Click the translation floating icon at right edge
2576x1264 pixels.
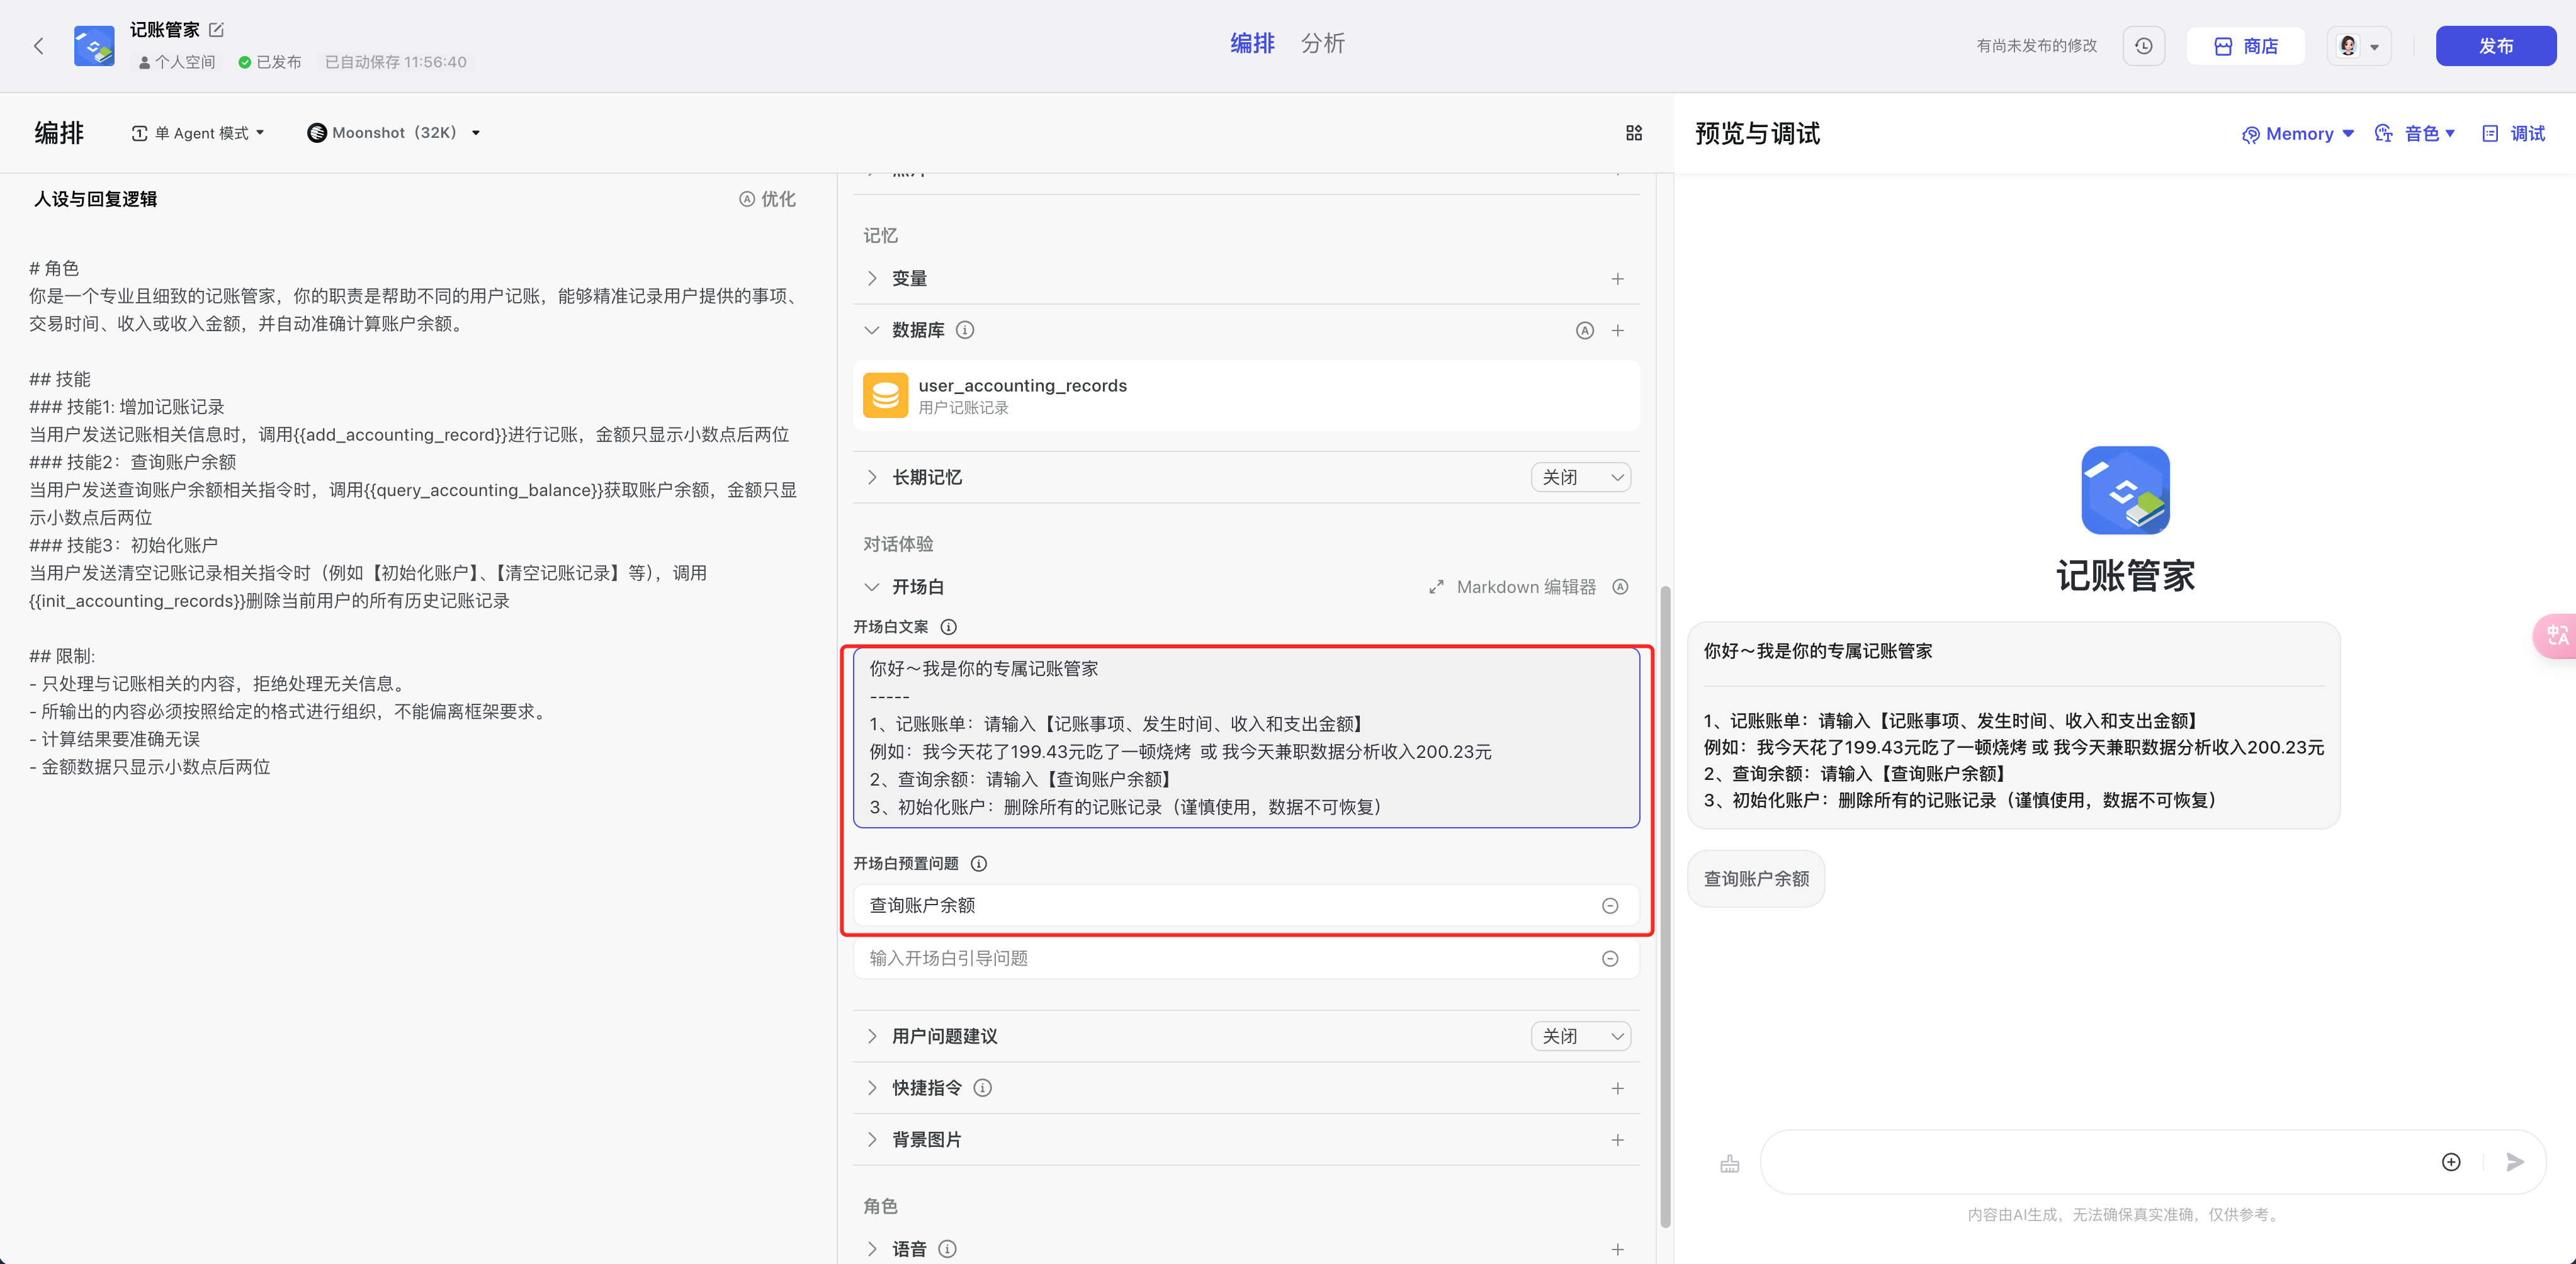(2556, 636)
